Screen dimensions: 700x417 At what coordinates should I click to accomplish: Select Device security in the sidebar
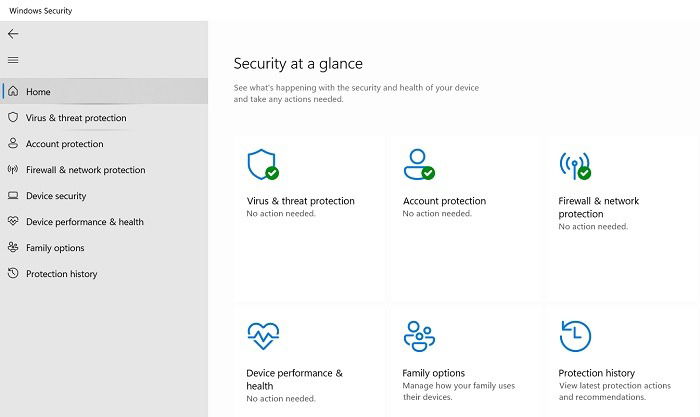(x=104, y=196)
